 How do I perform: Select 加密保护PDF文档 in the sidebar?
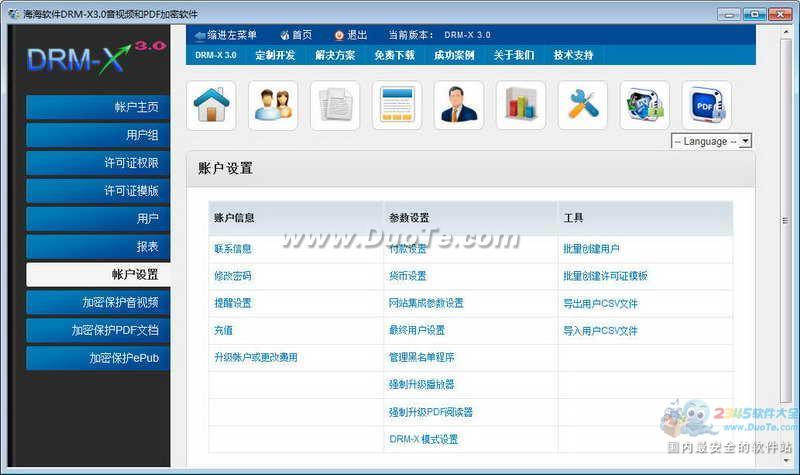[98, 331]
